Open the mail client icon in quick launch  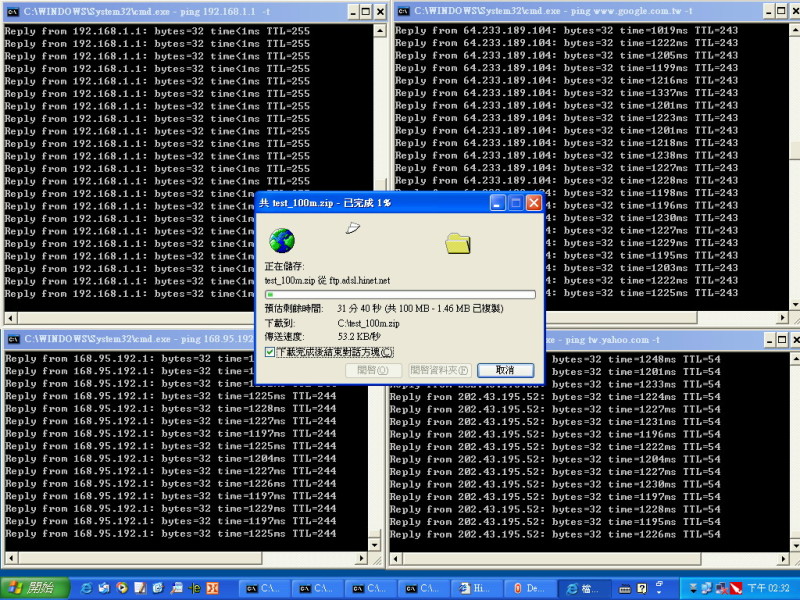[104, 588]
